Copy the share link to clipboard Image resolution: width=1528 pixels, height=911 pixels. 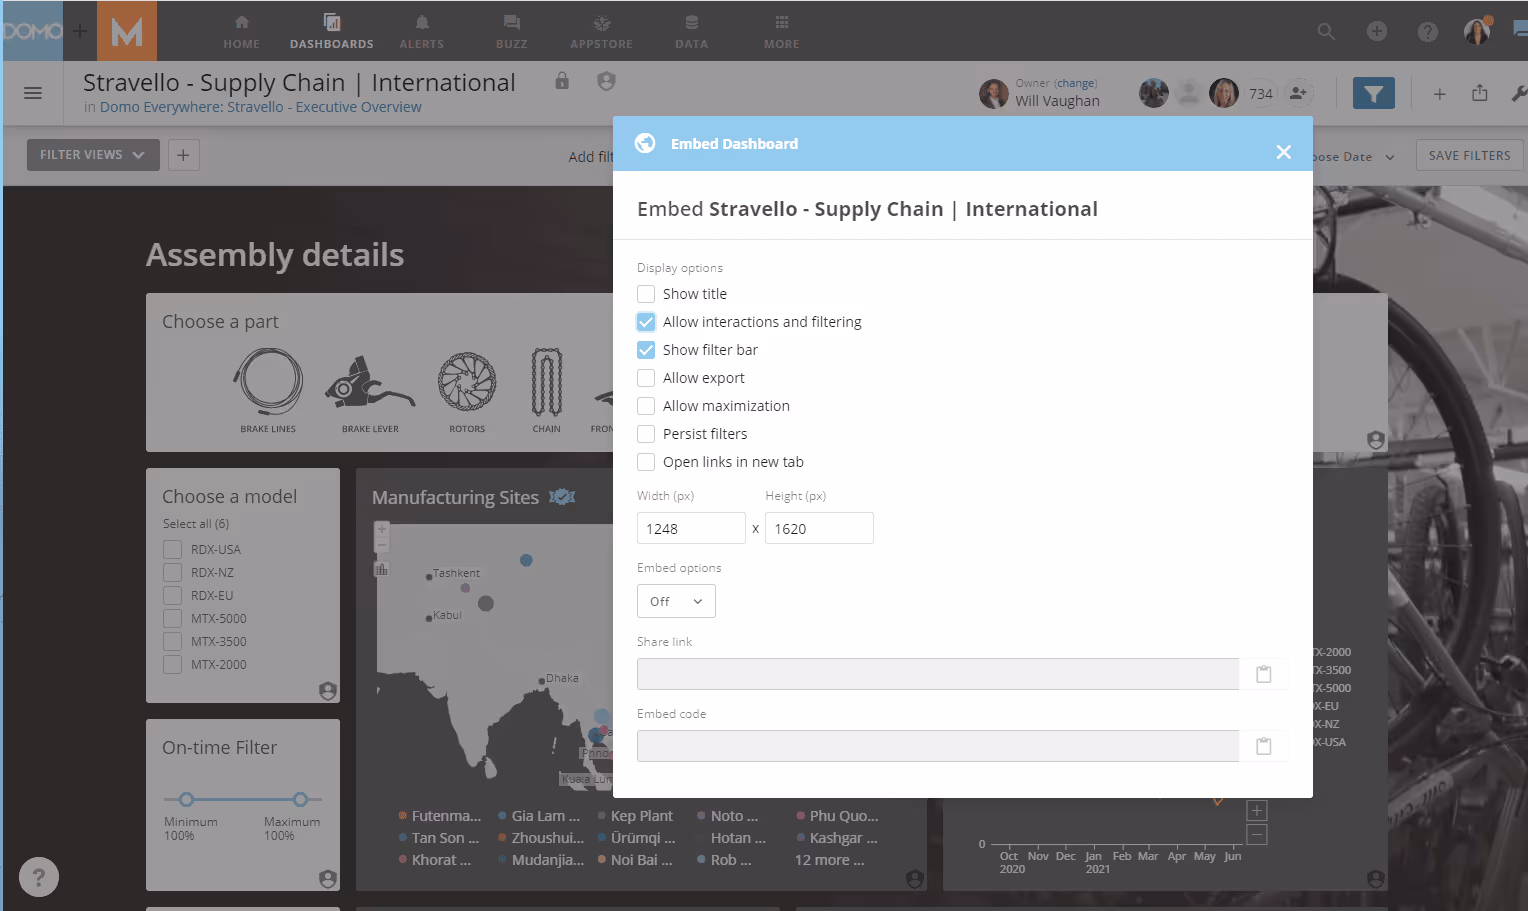tap(1264, 674)
